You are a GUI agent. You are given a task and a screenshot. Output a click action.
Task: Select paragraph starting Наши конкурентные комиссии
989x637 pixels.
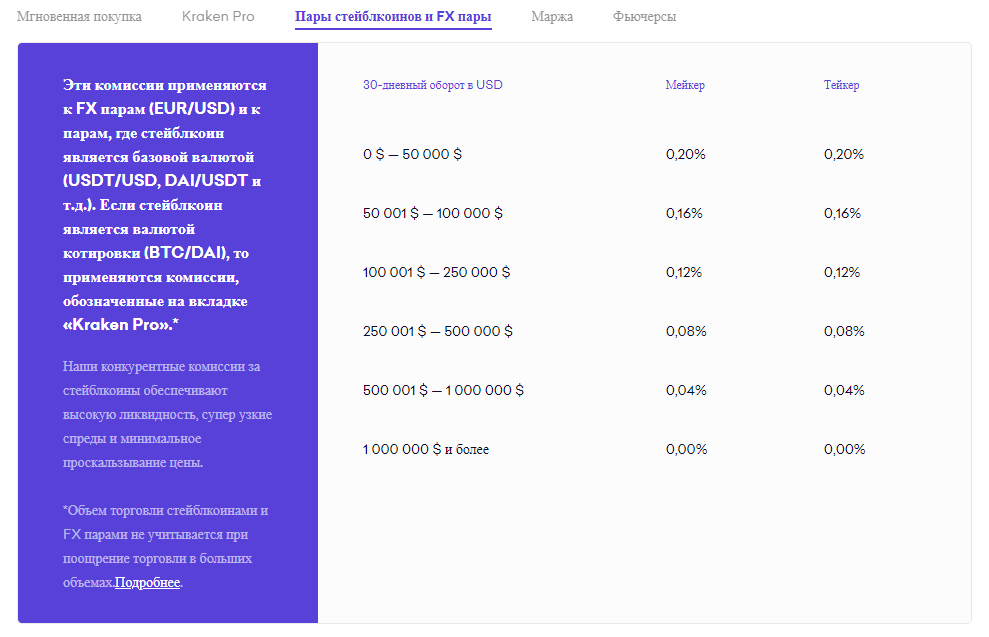(168, 414)
